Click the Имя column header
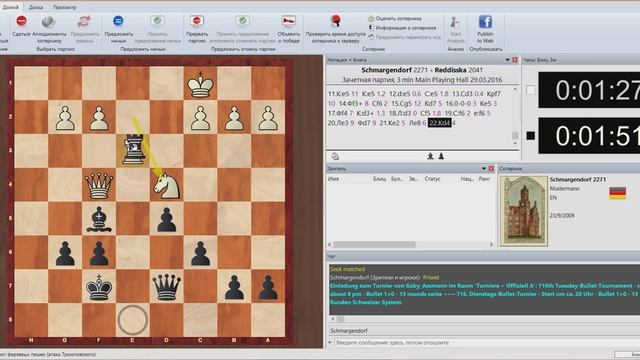 (333, 179)
